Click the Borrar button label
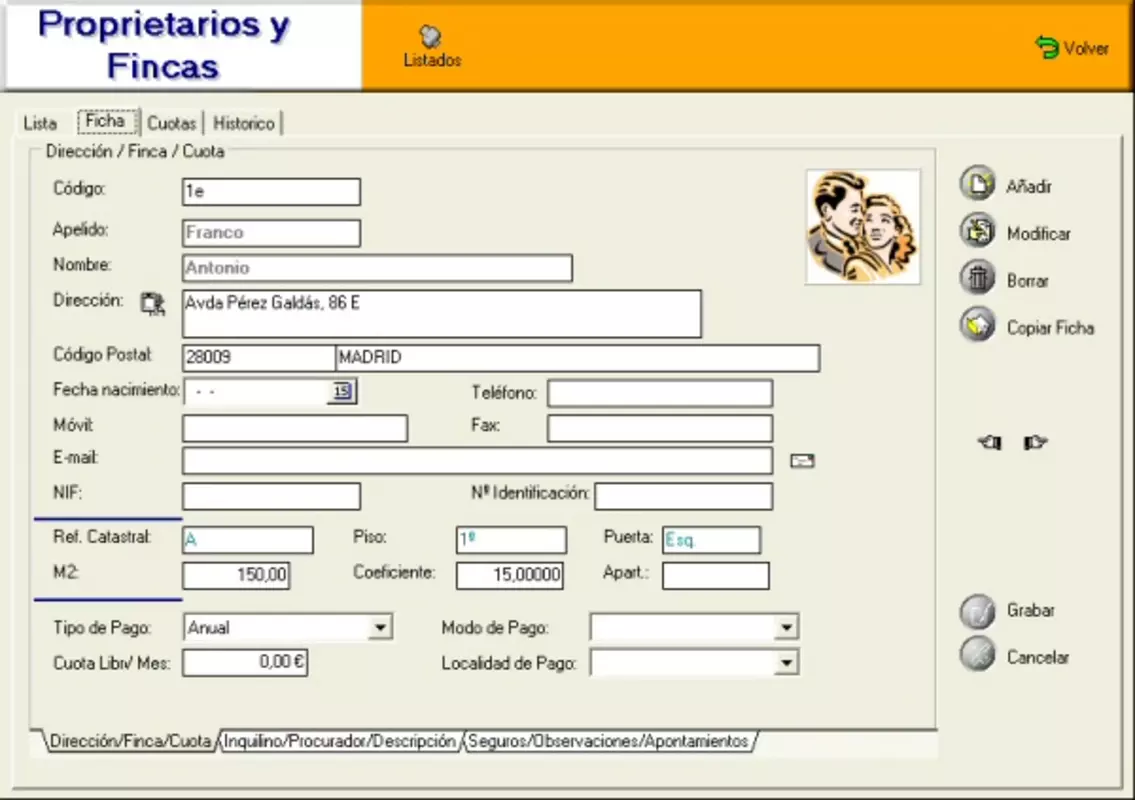 (x=1028, y=281)
